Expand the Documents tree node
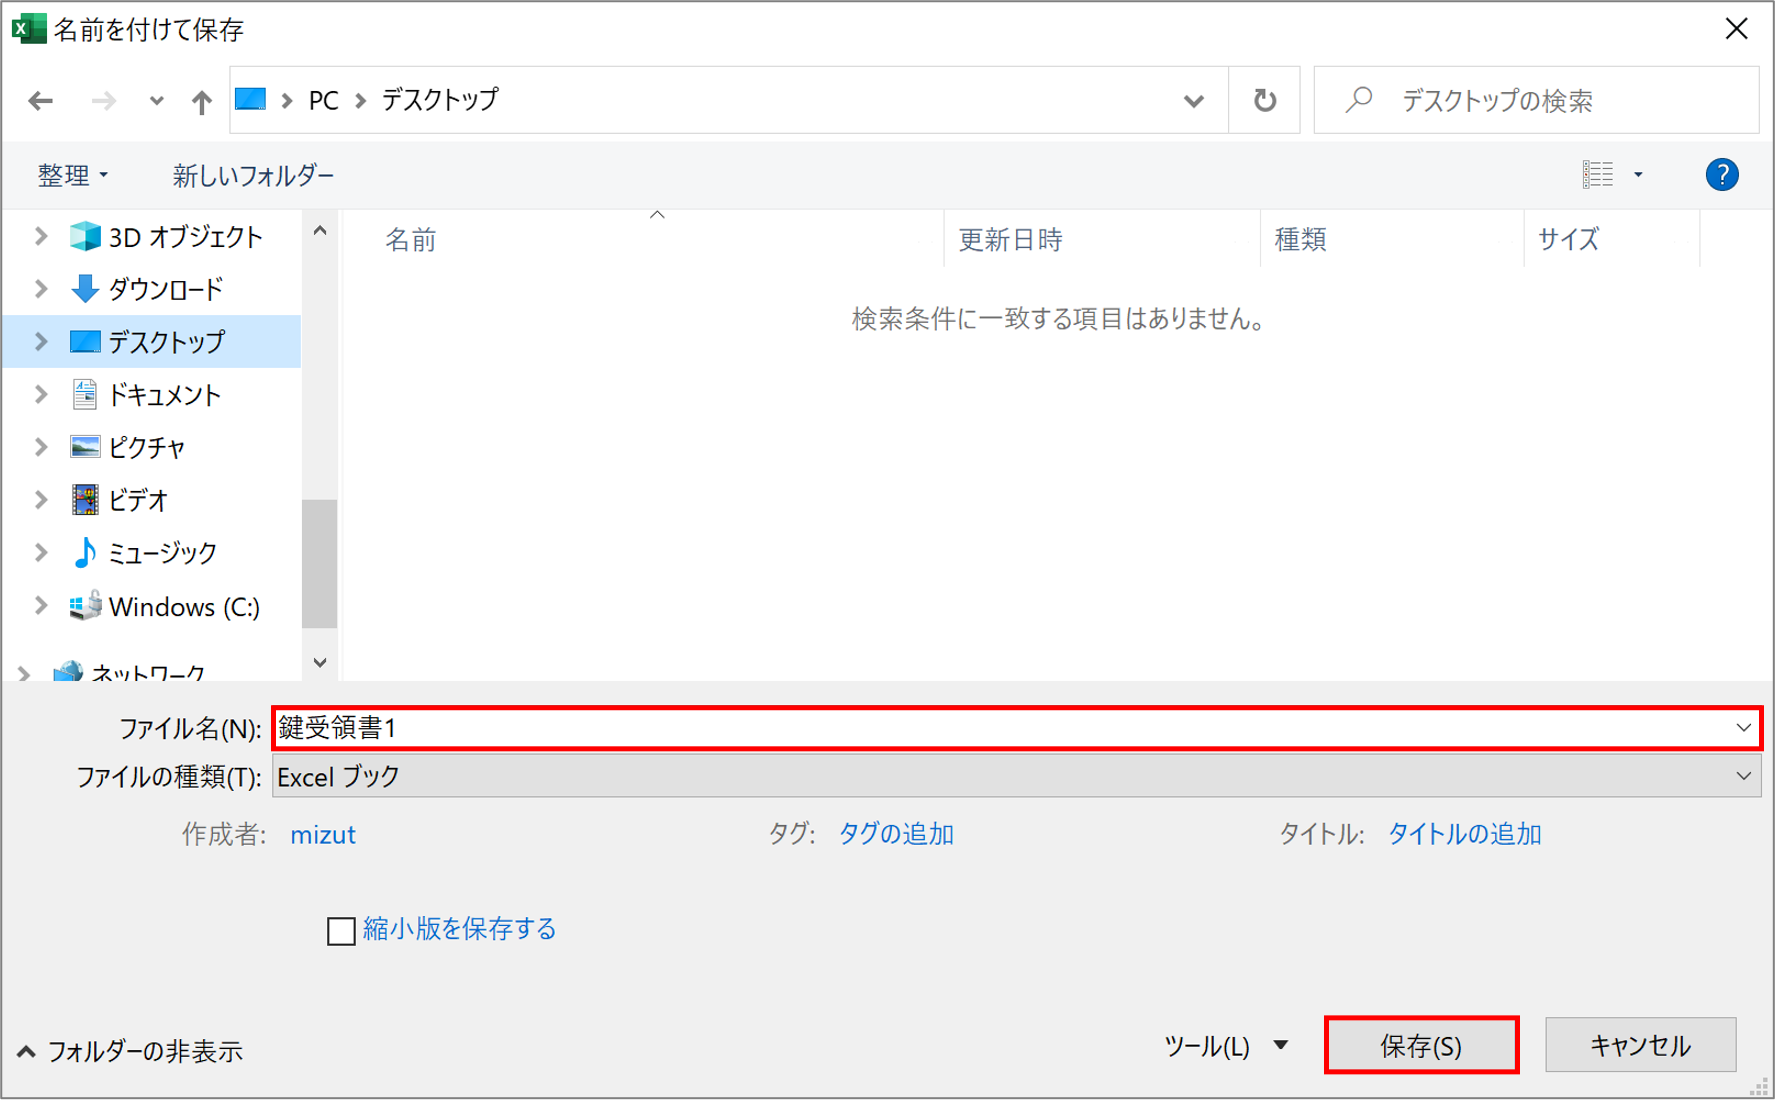This screenshot has width=1775, height=1100. tap(41, 395)
